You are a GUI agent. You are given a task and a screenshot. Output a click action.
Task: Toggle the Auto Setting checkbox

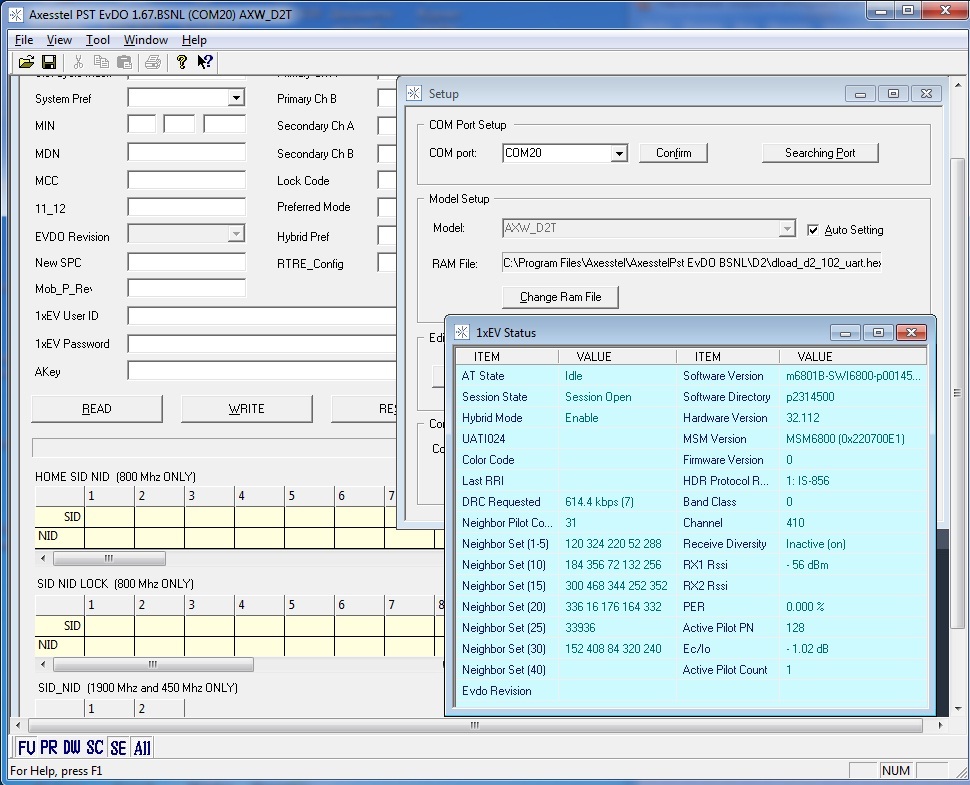(x=813, y=230)
